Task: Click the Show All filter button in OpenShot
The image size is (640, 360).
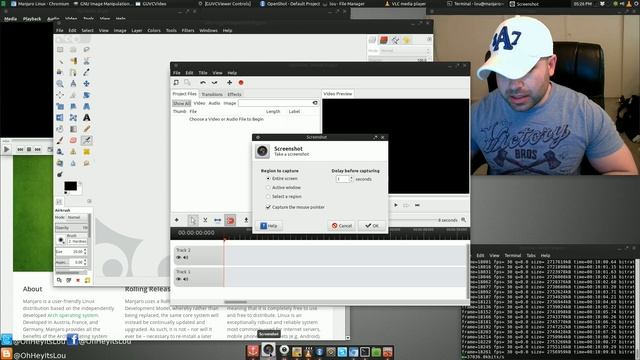Action: click(x=182, y=103)
